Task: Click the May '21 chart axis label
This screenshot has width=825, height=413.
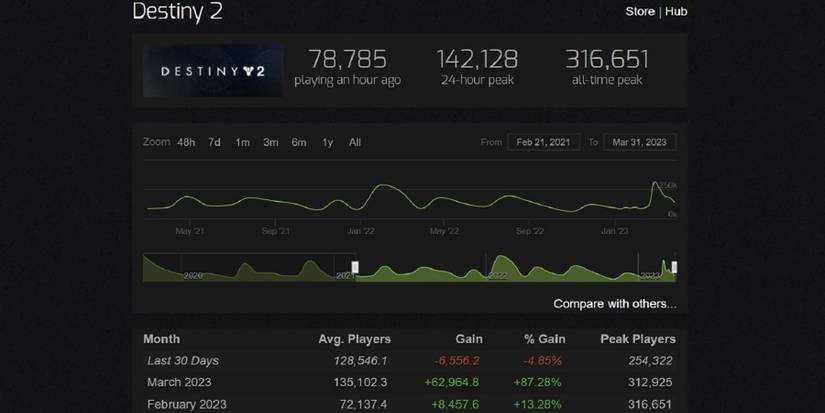Action: [189, 231]
